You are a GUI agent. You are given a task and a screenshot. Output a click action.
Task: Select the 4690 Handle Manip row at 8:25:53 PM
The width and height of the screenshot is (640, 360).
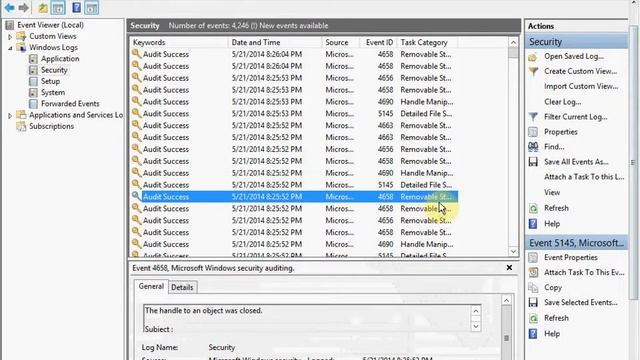(x=294, y=102)
